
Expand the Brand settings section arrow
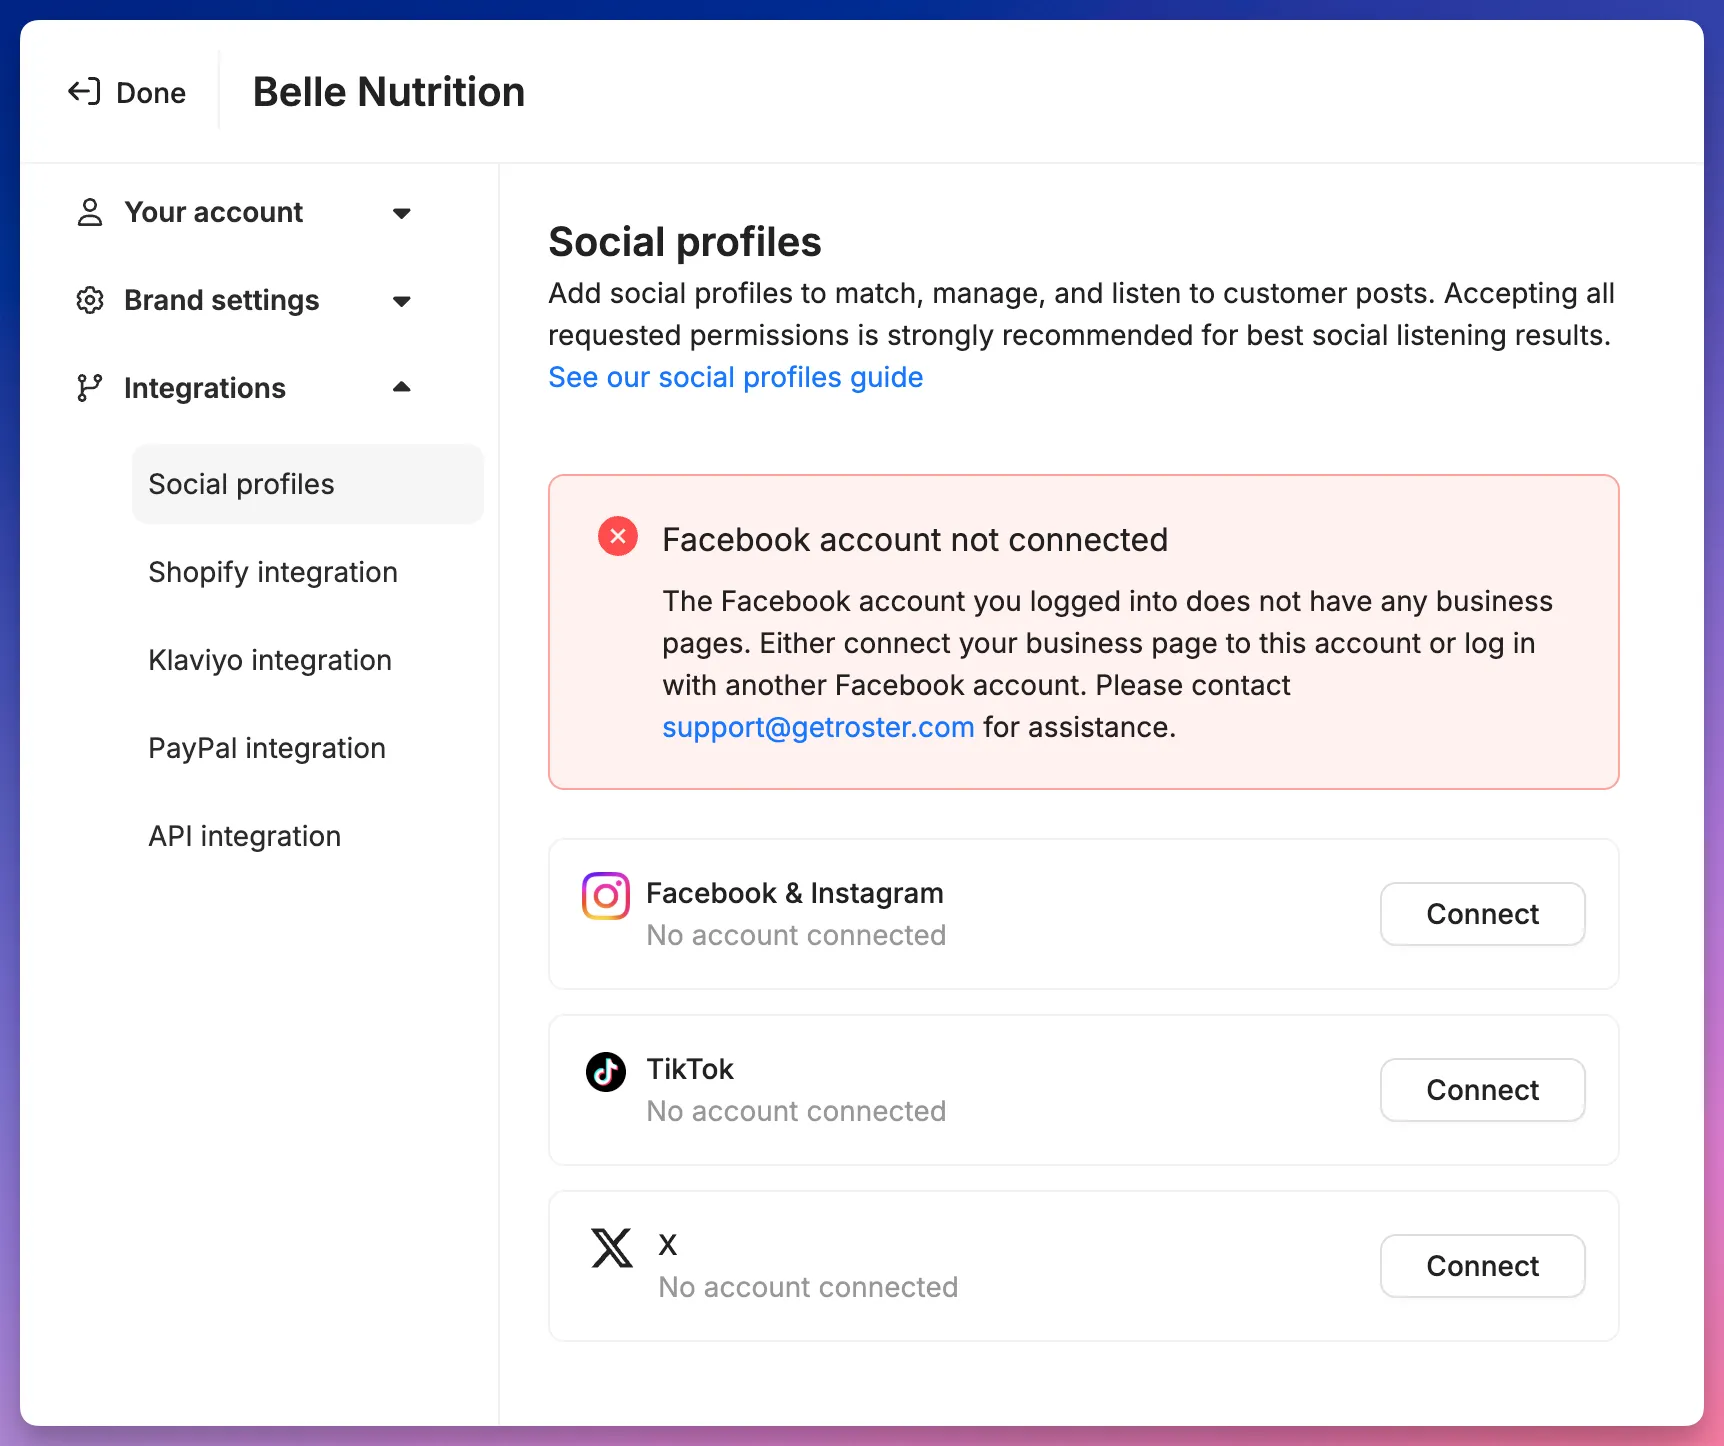[402, 301]
